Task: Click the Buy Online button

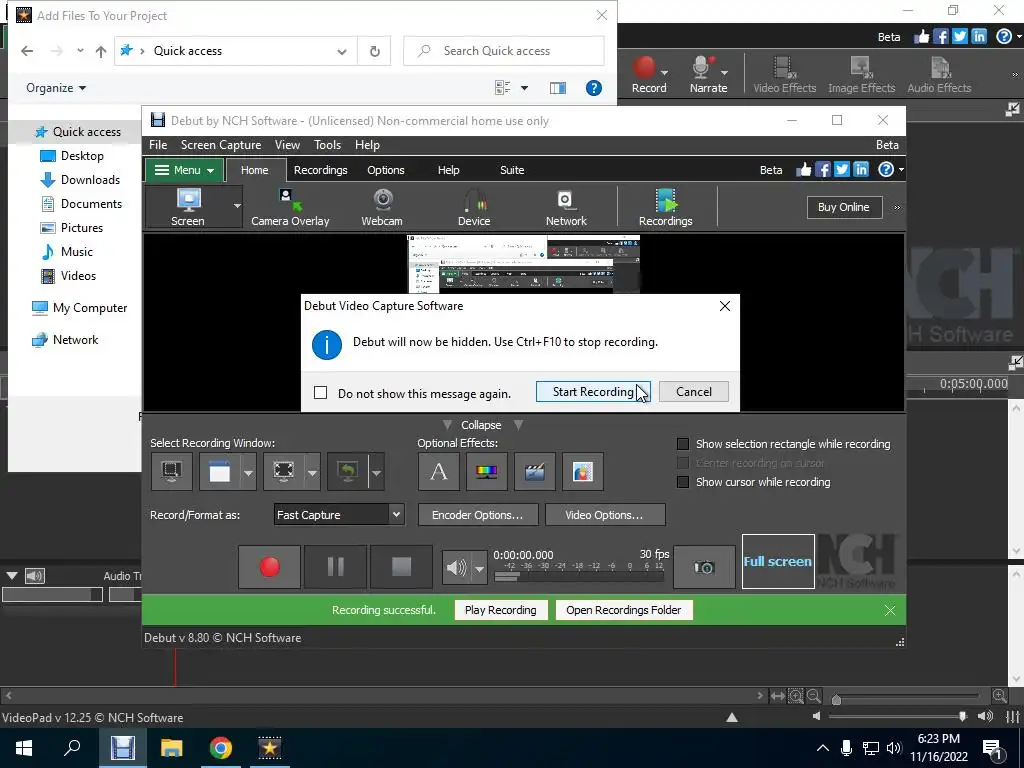Action: pos(844,207)
